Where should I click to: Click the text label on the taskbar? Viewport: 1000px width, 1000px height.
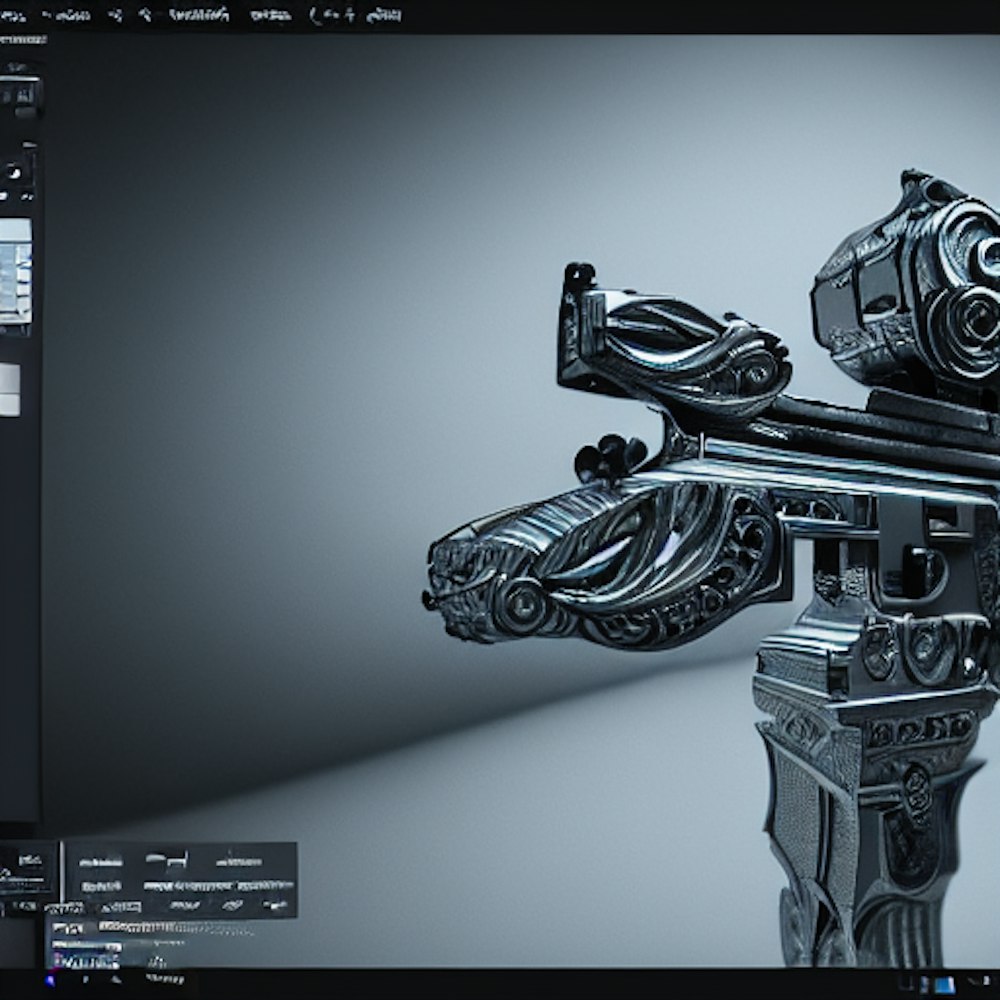[x=165, y=980]
